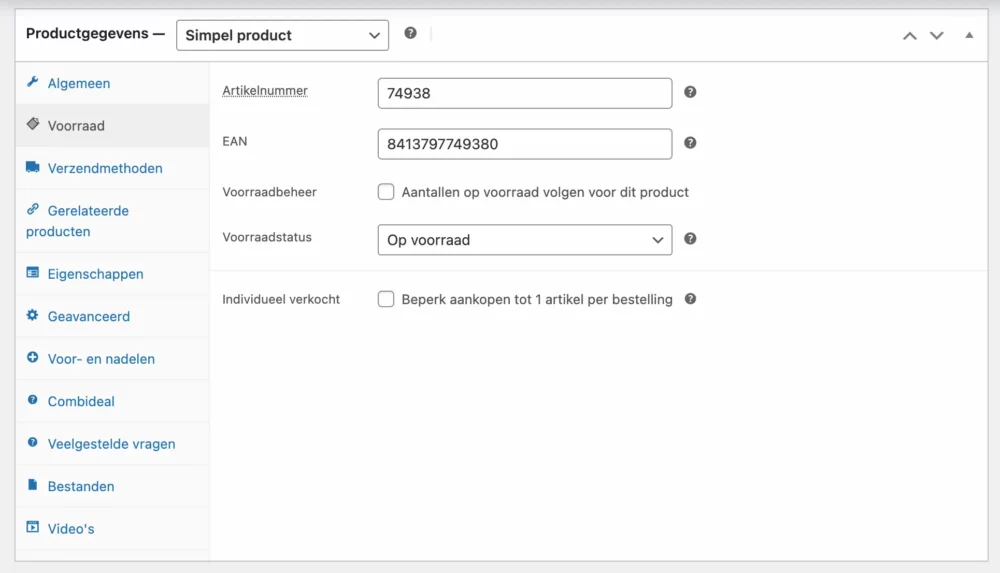Move Productgegevens panel down with arrow
This screenshot has width=1000, height=573.
point(936,36)
